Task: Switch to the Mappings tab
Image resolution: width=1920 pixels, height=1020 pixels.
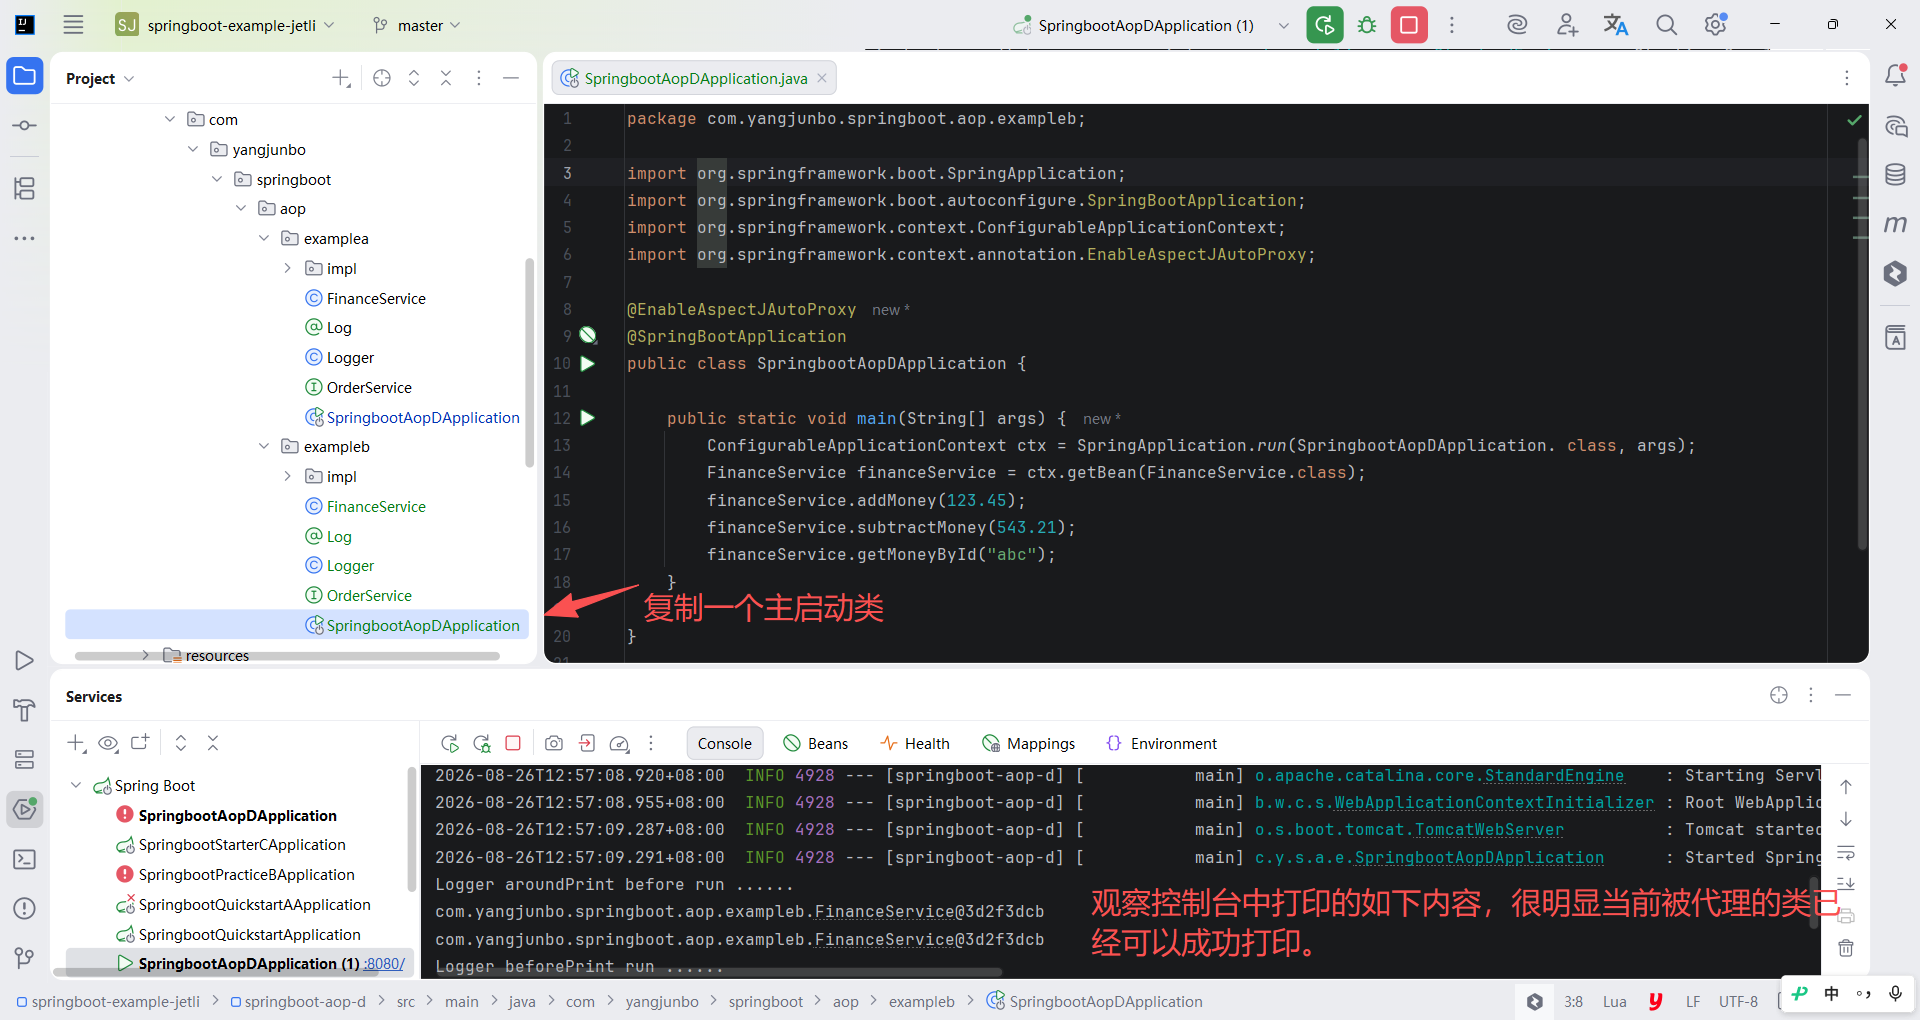Action: (x=1029, y=743)
